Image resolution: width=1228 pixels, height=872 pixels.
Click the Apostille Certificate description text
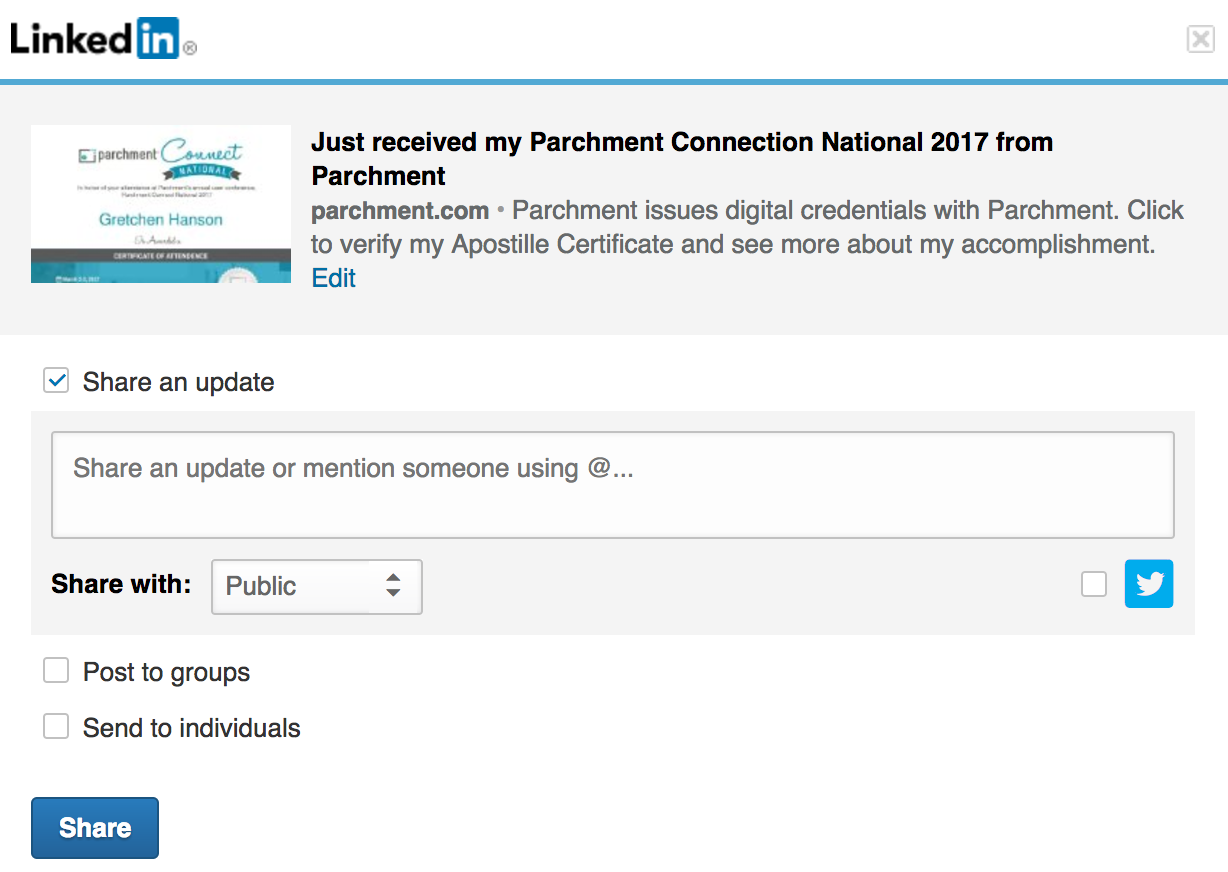[733, 245]
